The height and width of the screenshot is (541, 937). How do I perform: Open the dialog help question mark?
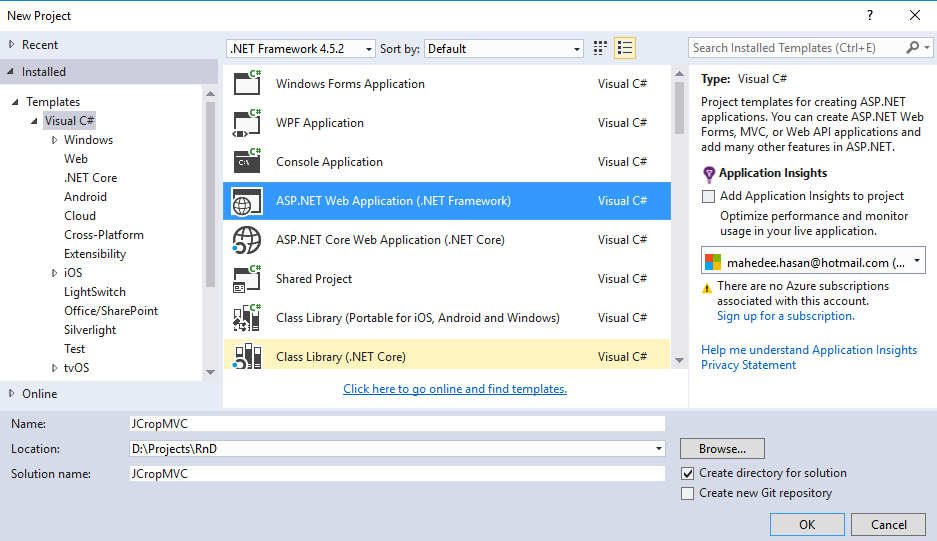click(870, 16)
